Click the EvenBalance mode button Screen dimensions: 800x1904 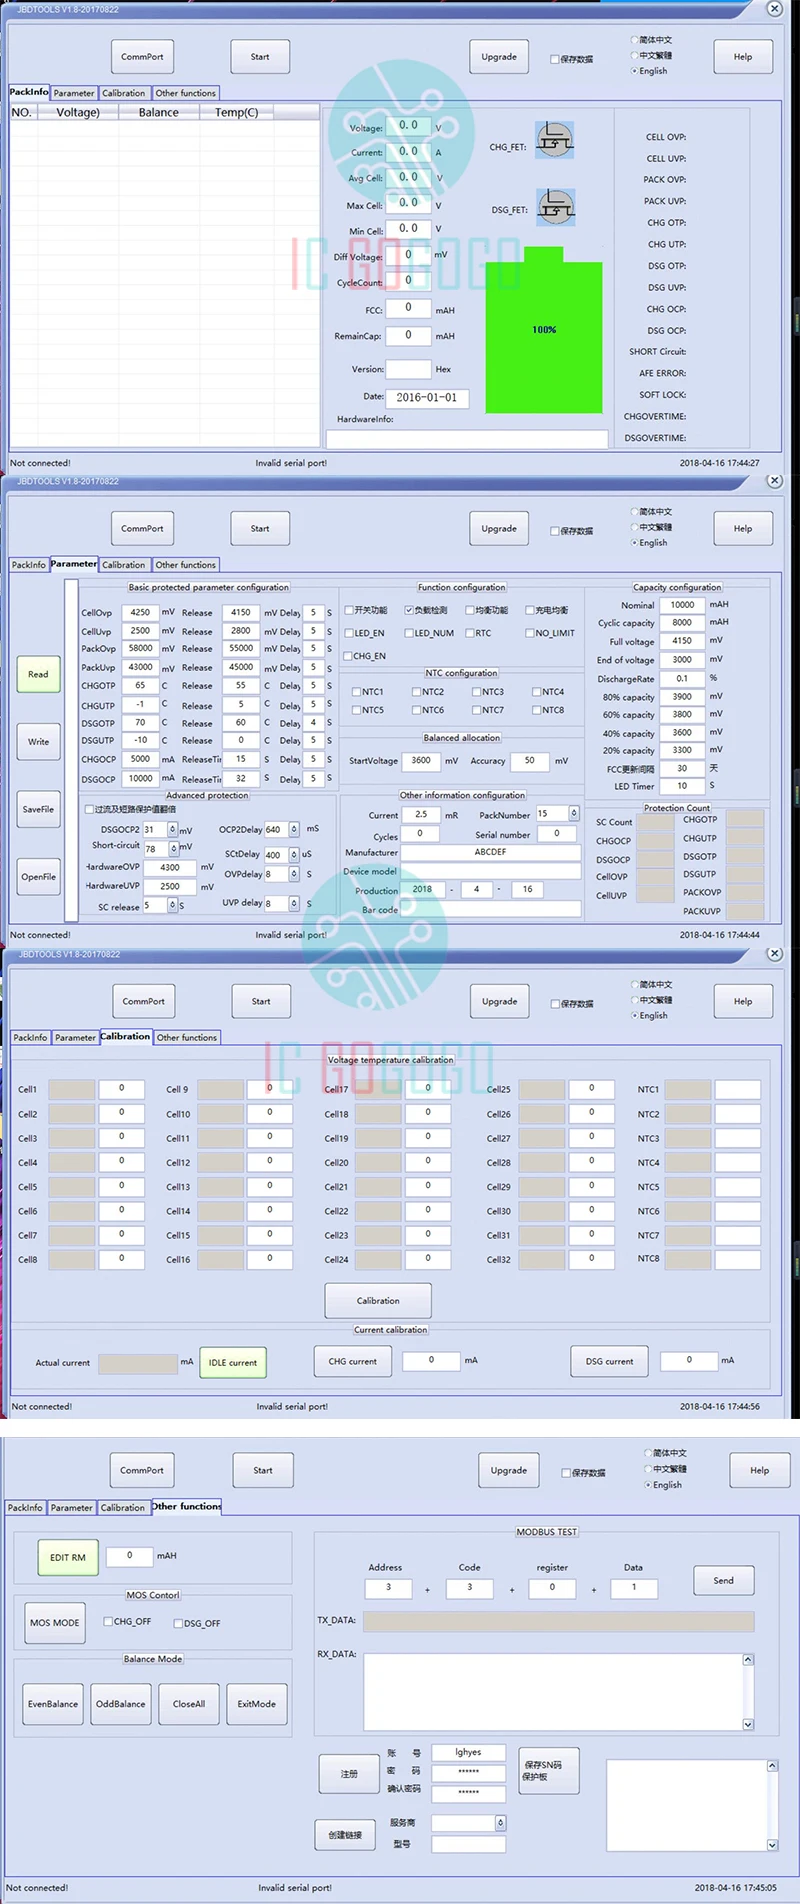coord(53,1704)
